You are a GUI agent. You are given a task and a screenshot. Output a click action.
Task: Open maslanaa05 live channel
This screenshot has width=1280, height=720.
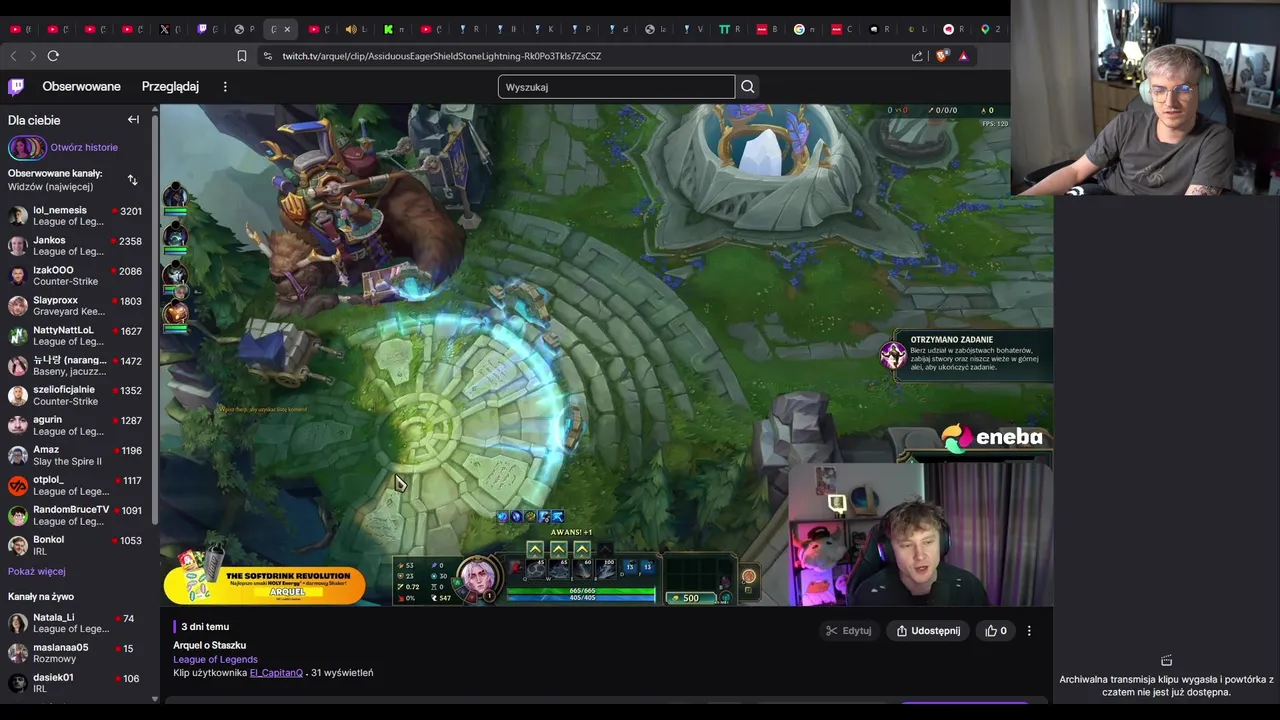[77, 653]
